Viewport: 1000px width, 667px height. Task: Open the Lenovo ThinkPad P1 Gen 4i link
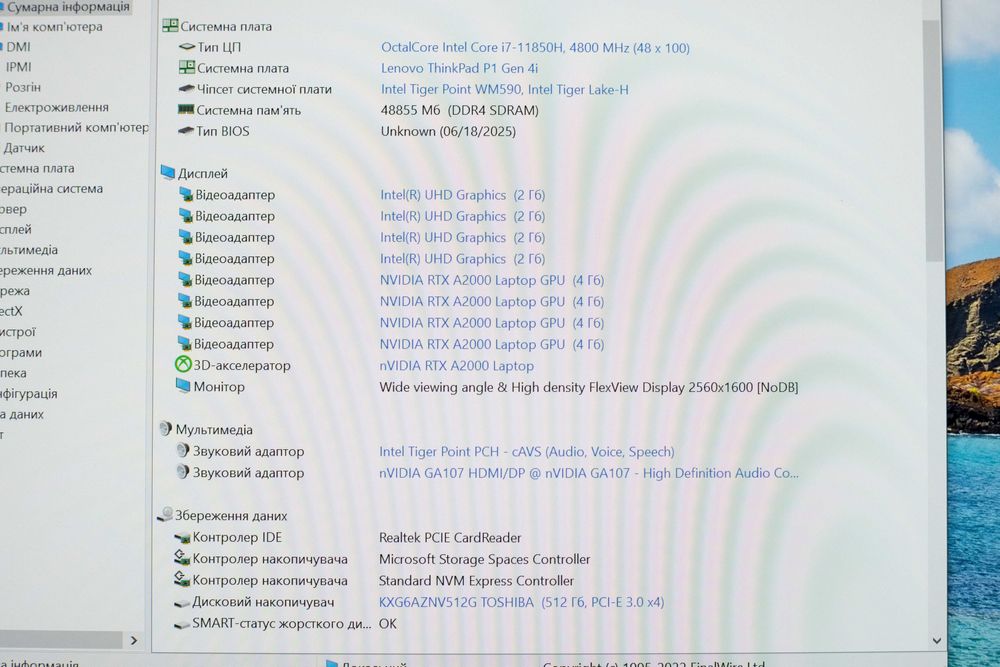click(x=459, y=68)
